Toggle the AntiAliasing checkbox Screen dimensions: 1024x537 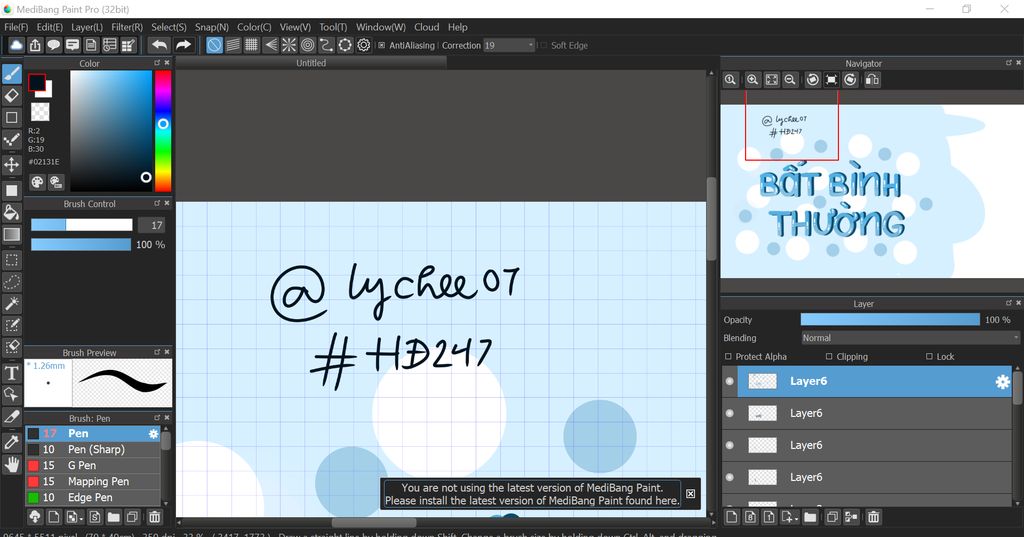[381, 46]
